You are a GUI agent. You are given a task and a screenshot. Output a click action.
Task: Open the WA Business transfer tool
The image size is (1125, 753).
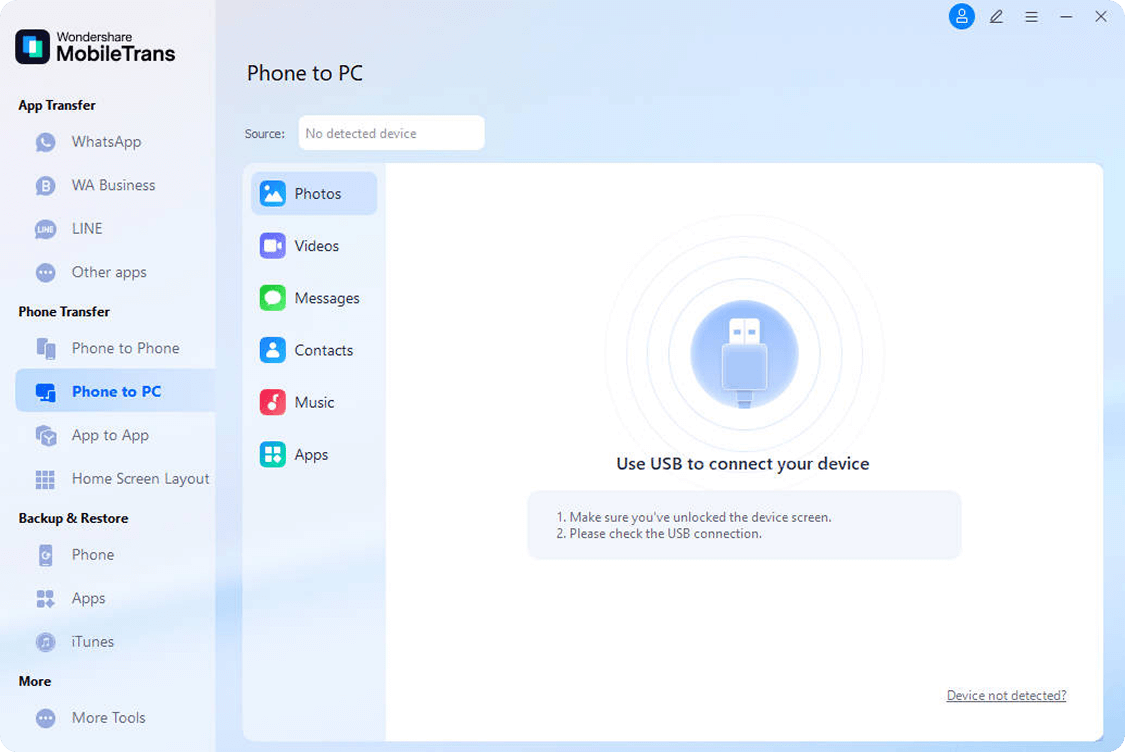(113, 185)
